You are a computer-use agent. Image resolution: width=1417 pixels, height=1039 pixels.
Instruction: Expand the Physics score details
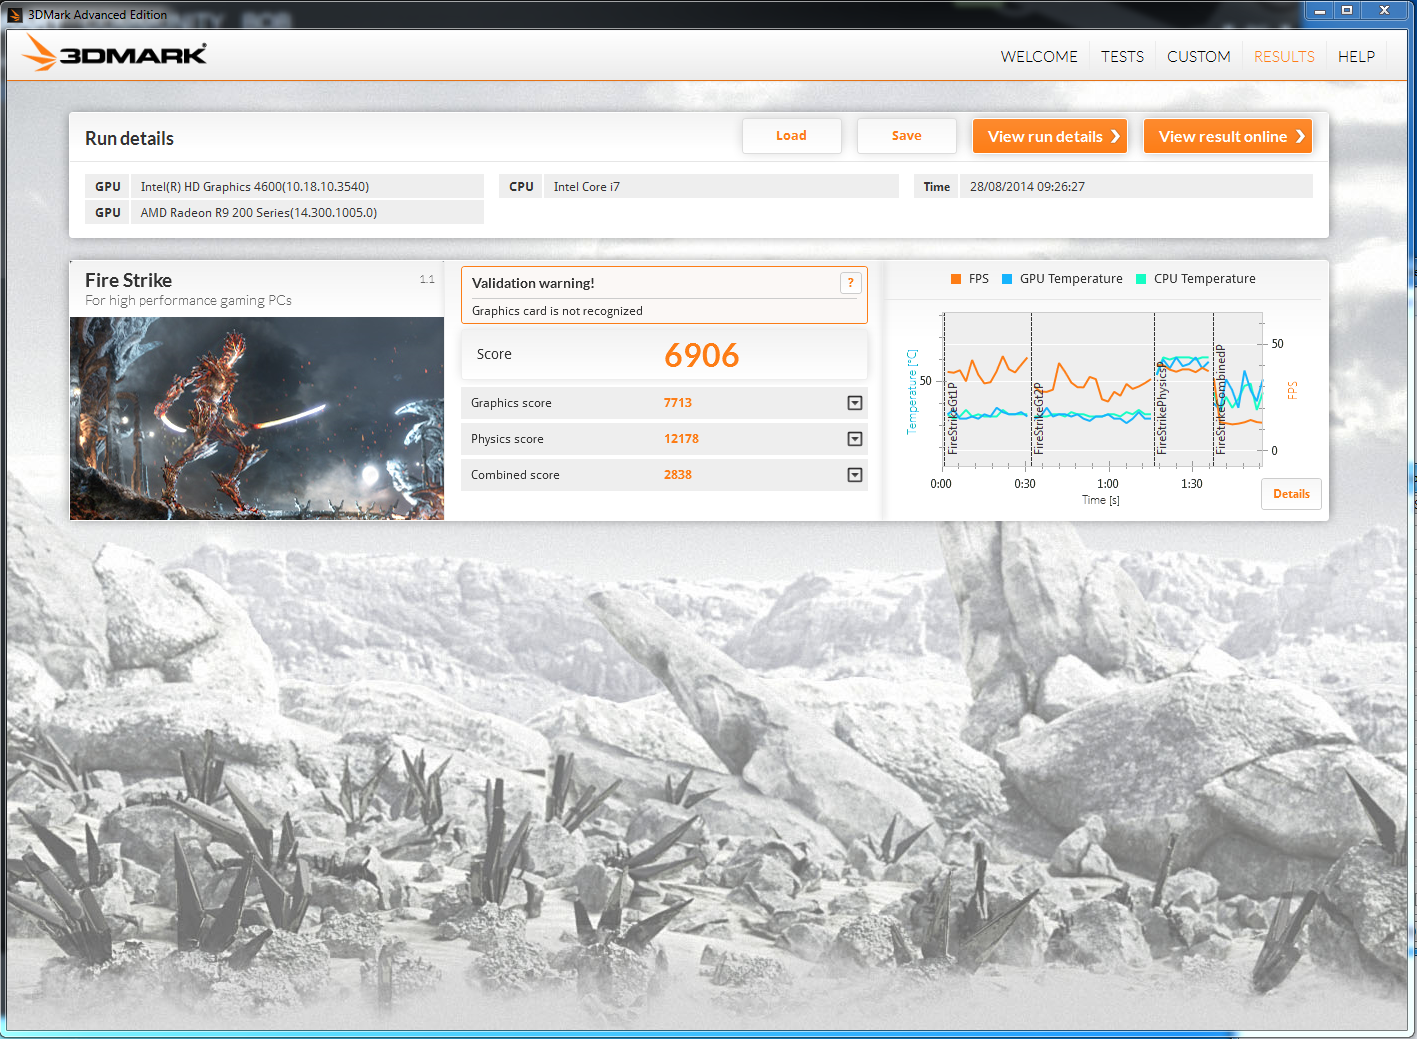tap(855, 439)
